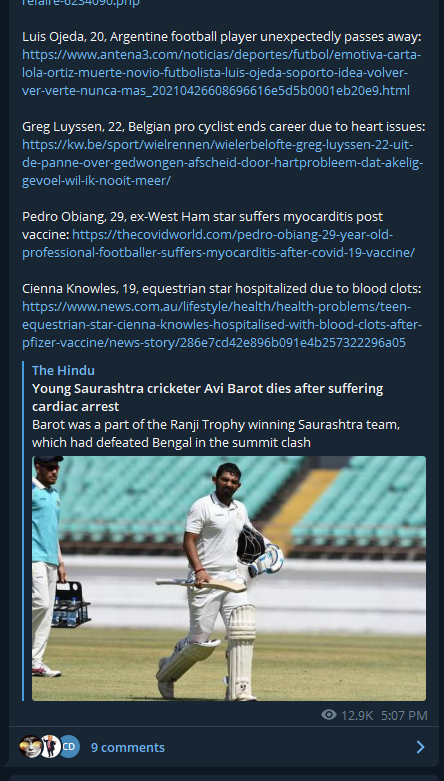This screenshot has width=444, height=781.
Task: Open news.com.au Cienna Knowles link
Action: [222, 325]
